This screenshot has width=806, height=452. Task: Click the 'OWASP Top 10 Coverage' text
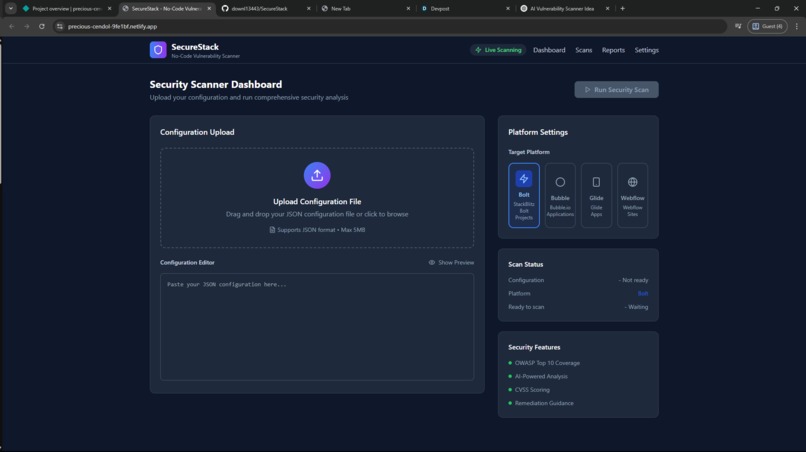click(x=547, y=363)
